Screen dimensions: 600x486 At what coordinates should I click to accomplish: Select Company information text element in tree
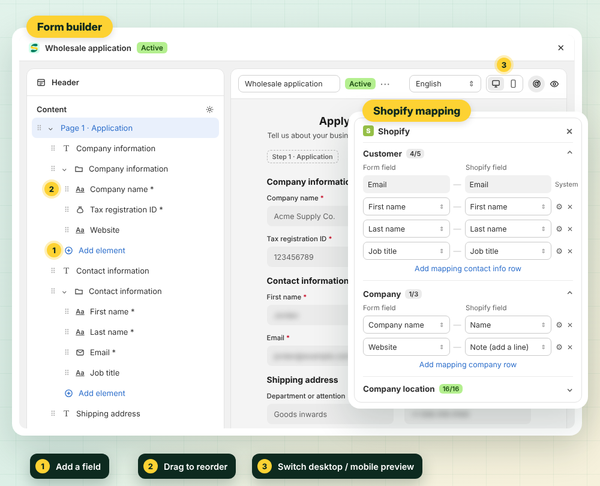point(116,148)
